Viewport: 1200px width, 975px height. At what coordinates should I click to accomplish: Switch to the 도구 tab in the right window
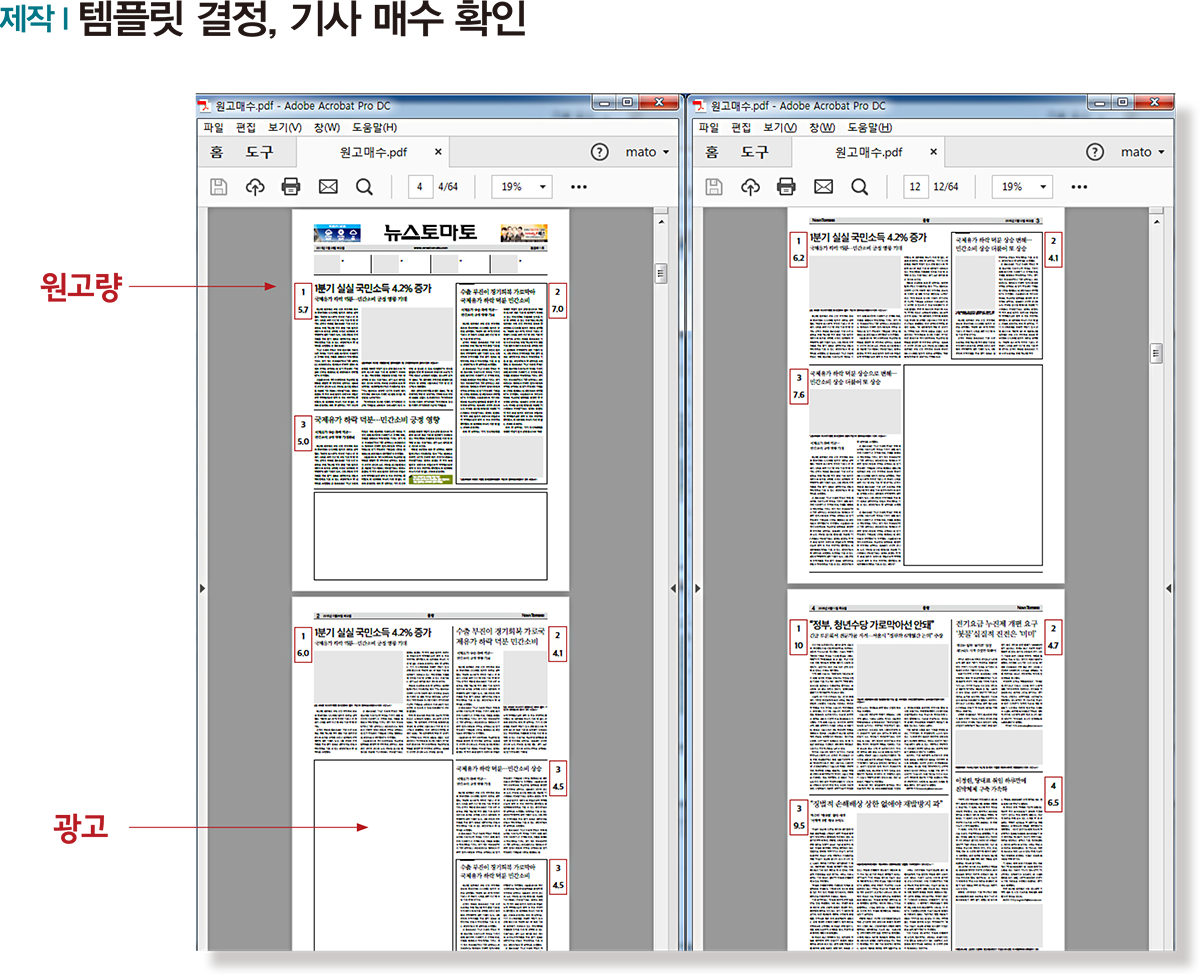coord(755,152)
